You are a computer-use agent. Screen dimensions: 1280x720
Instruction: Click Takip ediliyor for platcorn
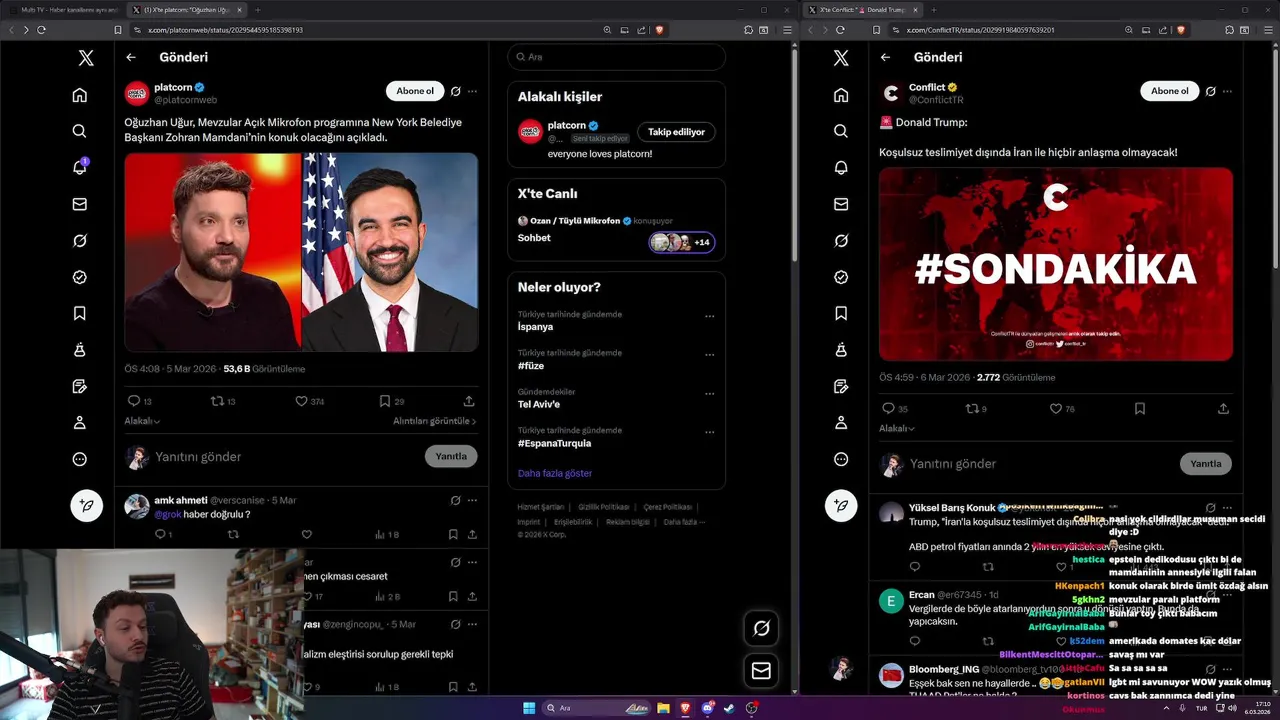(x=676, y=132)
